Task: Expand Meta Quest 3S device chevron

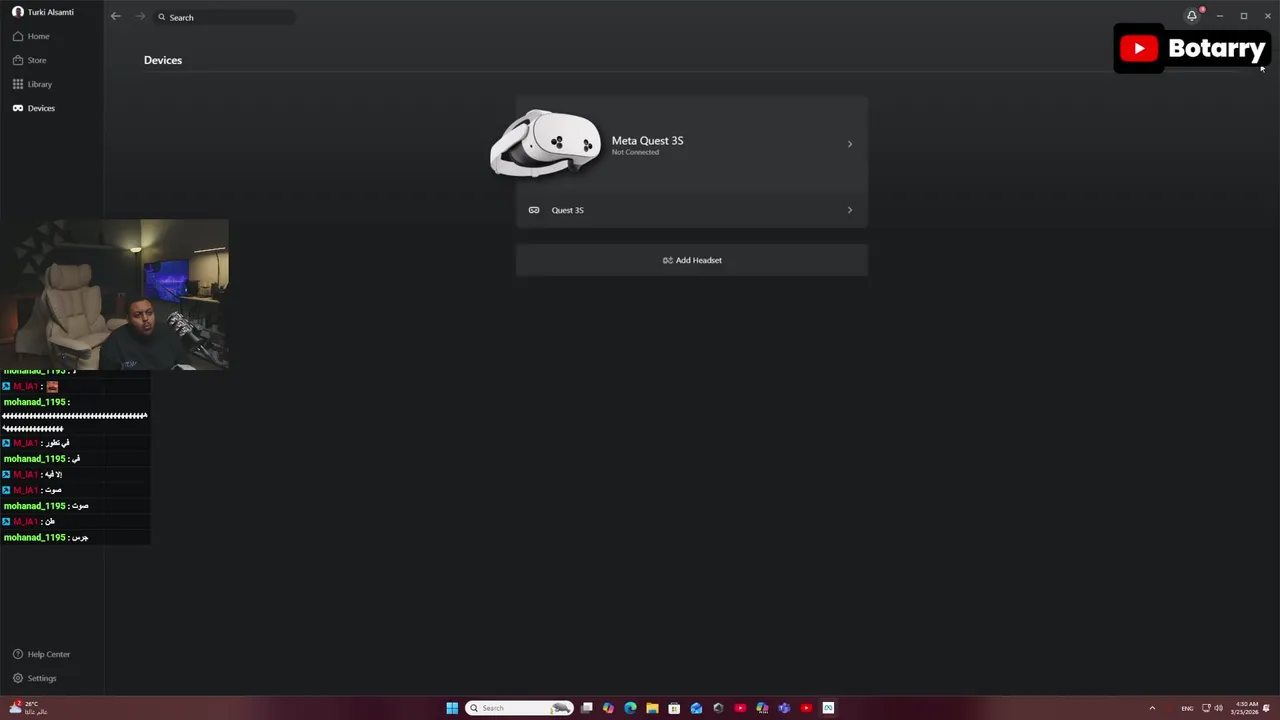Action: (850, 144)
